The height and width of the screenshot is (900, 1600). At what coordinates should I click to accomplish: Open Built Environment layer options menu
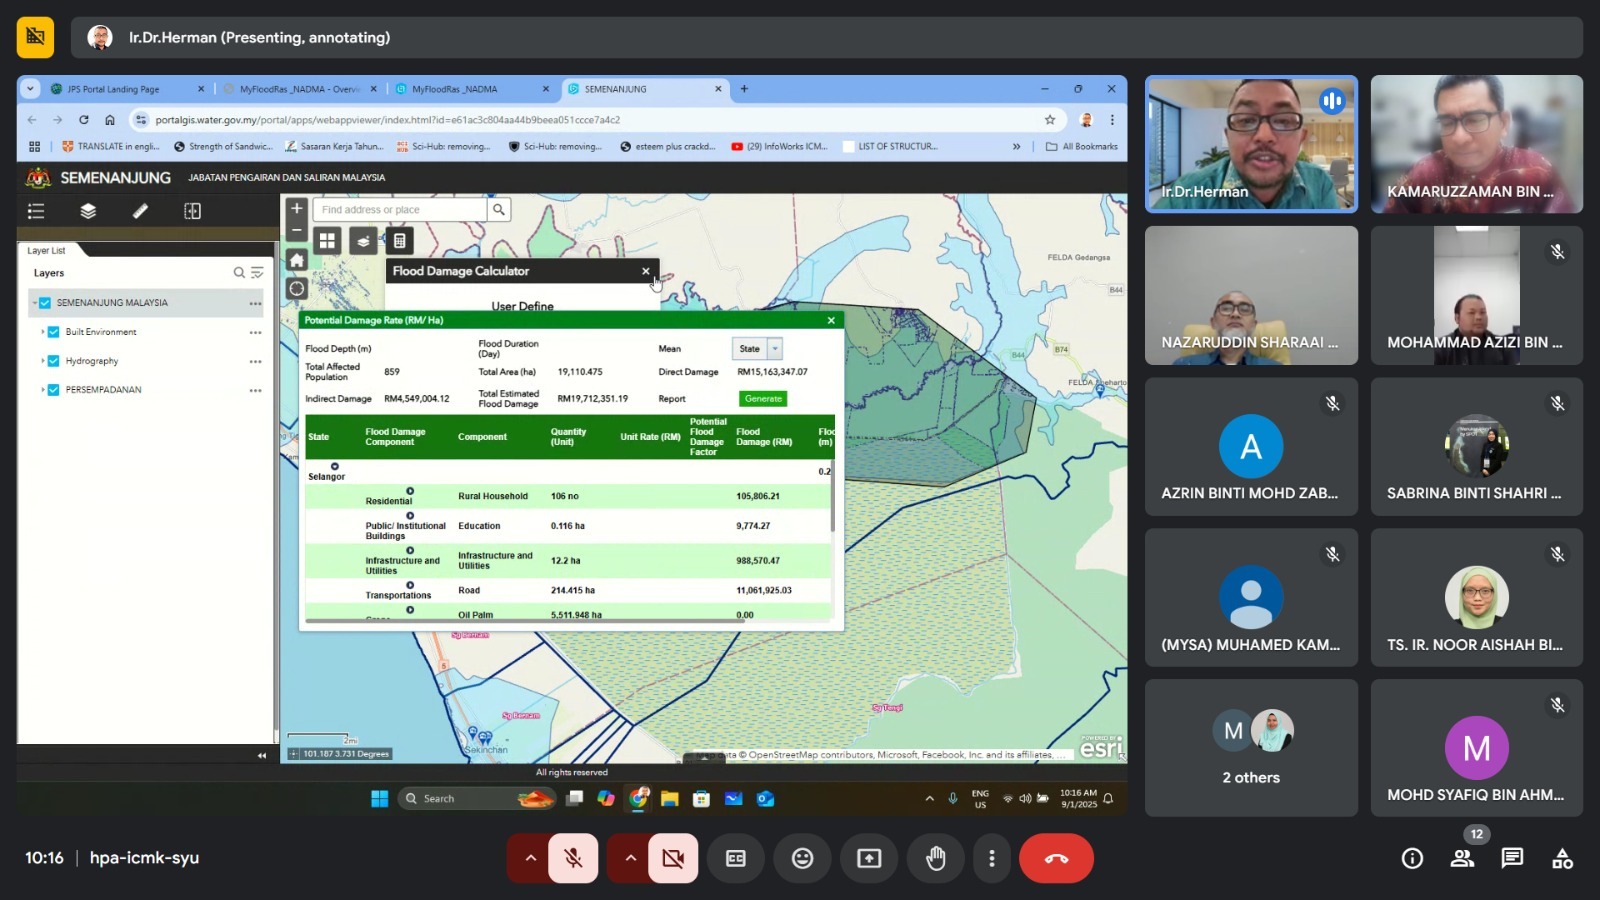pyautogui.click(x=256, y=332)
